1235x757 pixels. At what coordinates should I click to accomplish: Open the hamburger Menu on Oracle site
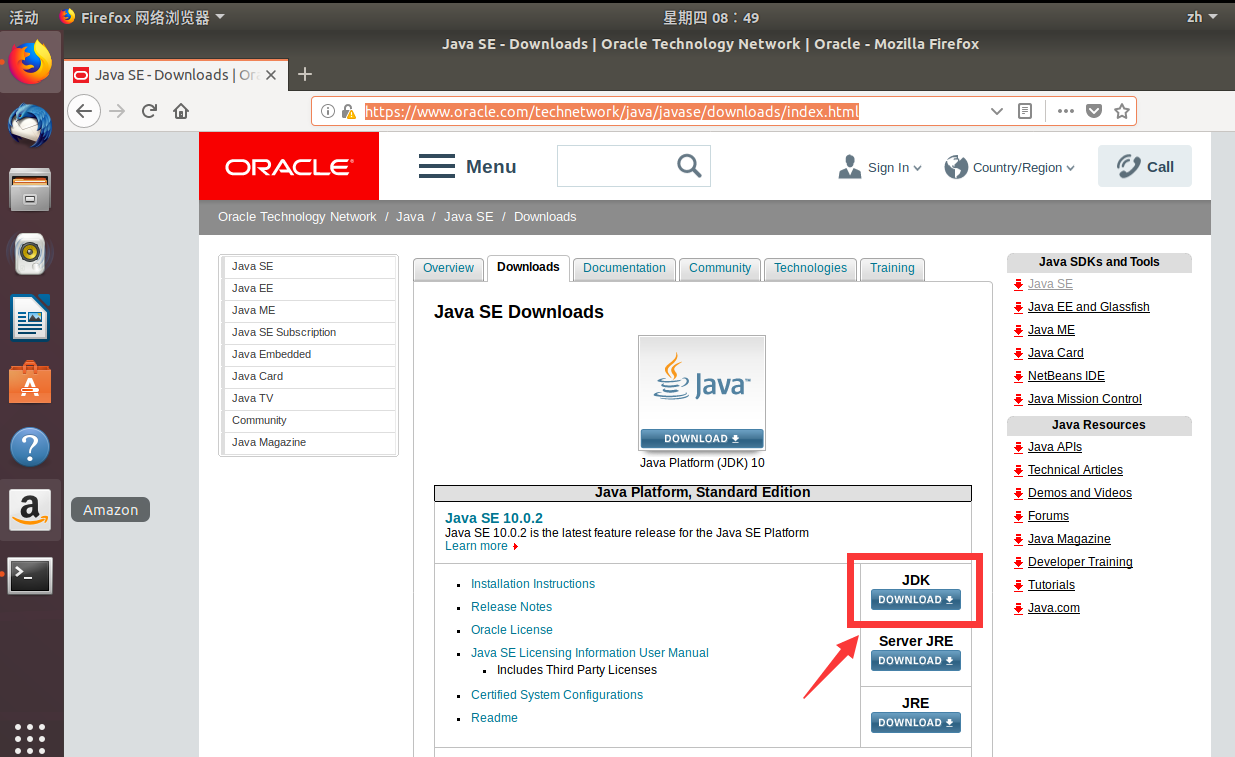(467, 167)
